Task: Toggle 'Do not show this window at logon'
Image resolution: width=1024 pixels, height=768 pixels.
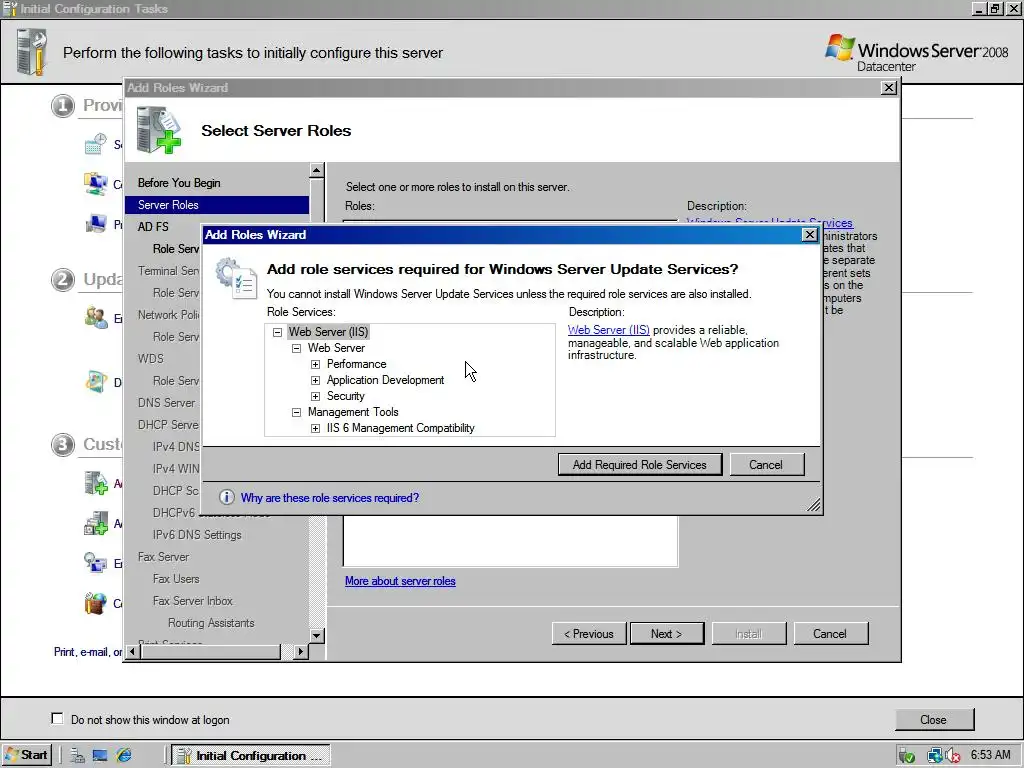Action: tap(57, 718)
